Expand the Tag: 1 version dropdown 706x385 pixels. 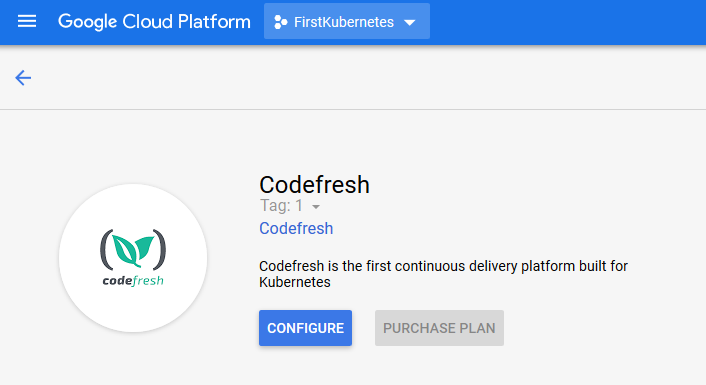(x=290, y=206)
